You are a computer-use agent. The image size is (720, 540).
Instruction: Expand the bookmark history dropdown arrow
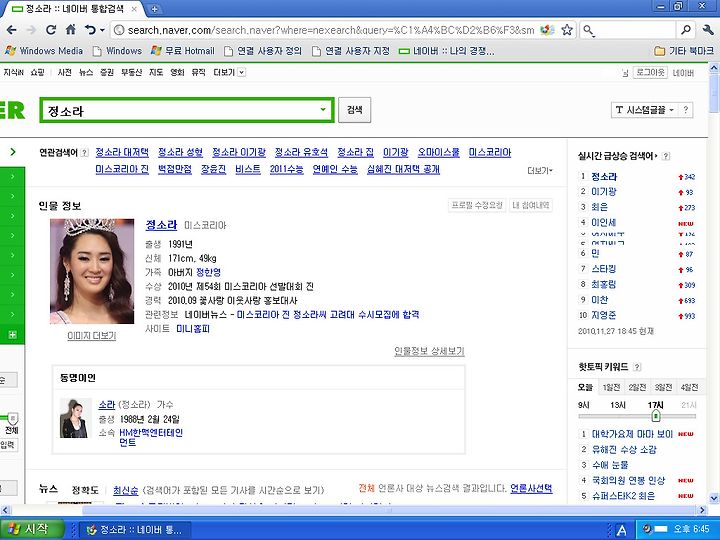tap(102, 30)
